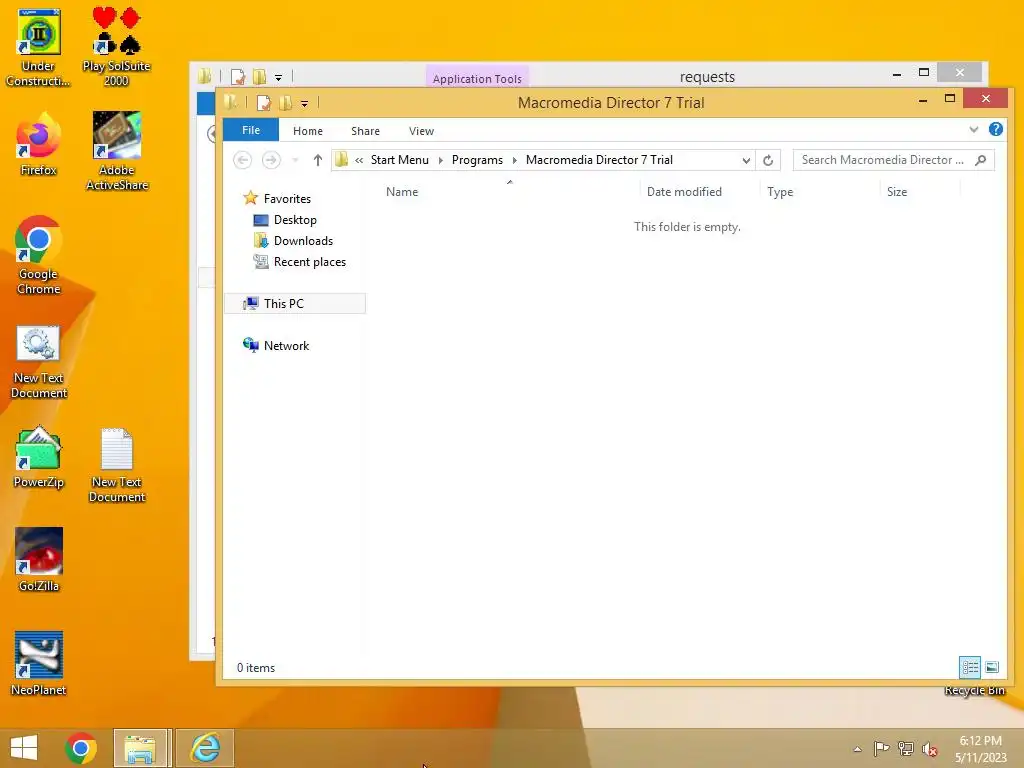
Task: Expand the breadcrumb arrow after Start Menu
Action: 441,160
